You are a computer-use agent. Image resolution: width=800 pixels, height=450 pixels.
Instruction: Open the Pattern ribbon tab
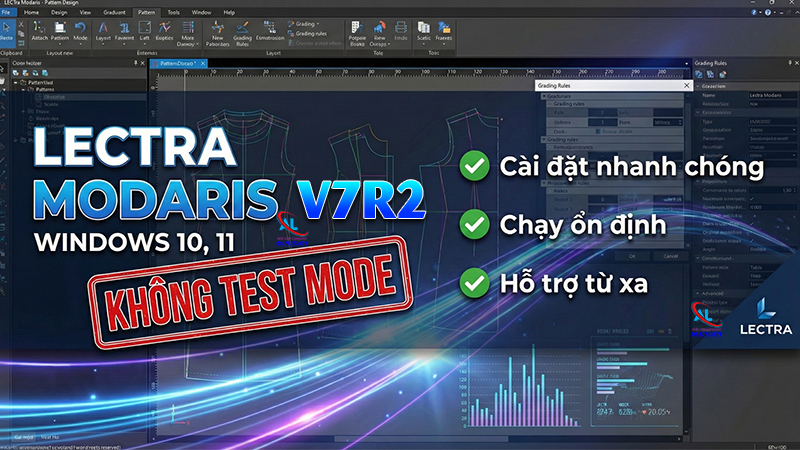point(148,12)
